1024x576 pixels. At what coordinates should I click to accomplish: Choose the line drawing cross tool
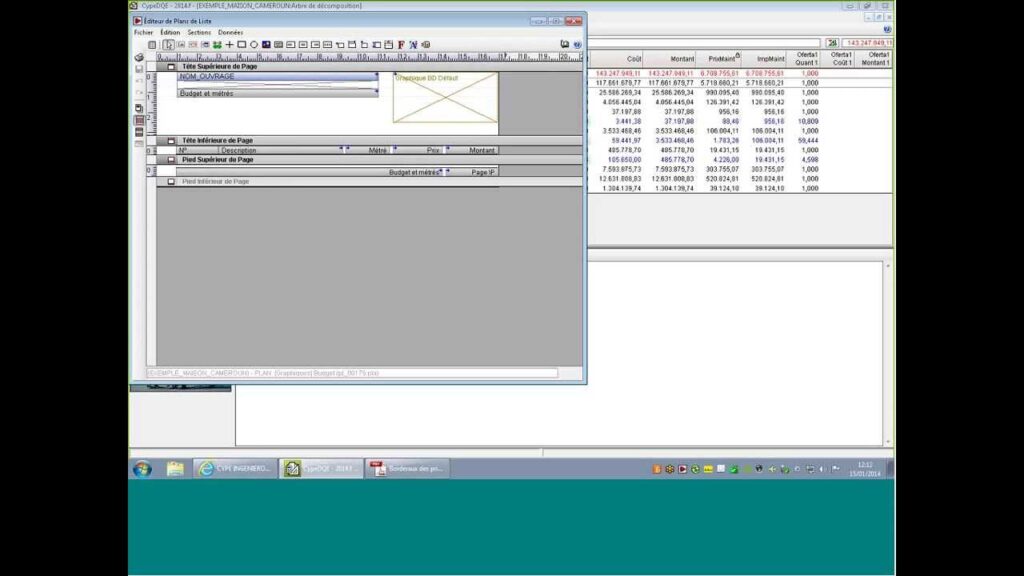pyautogui.click(x=229, y=45)
